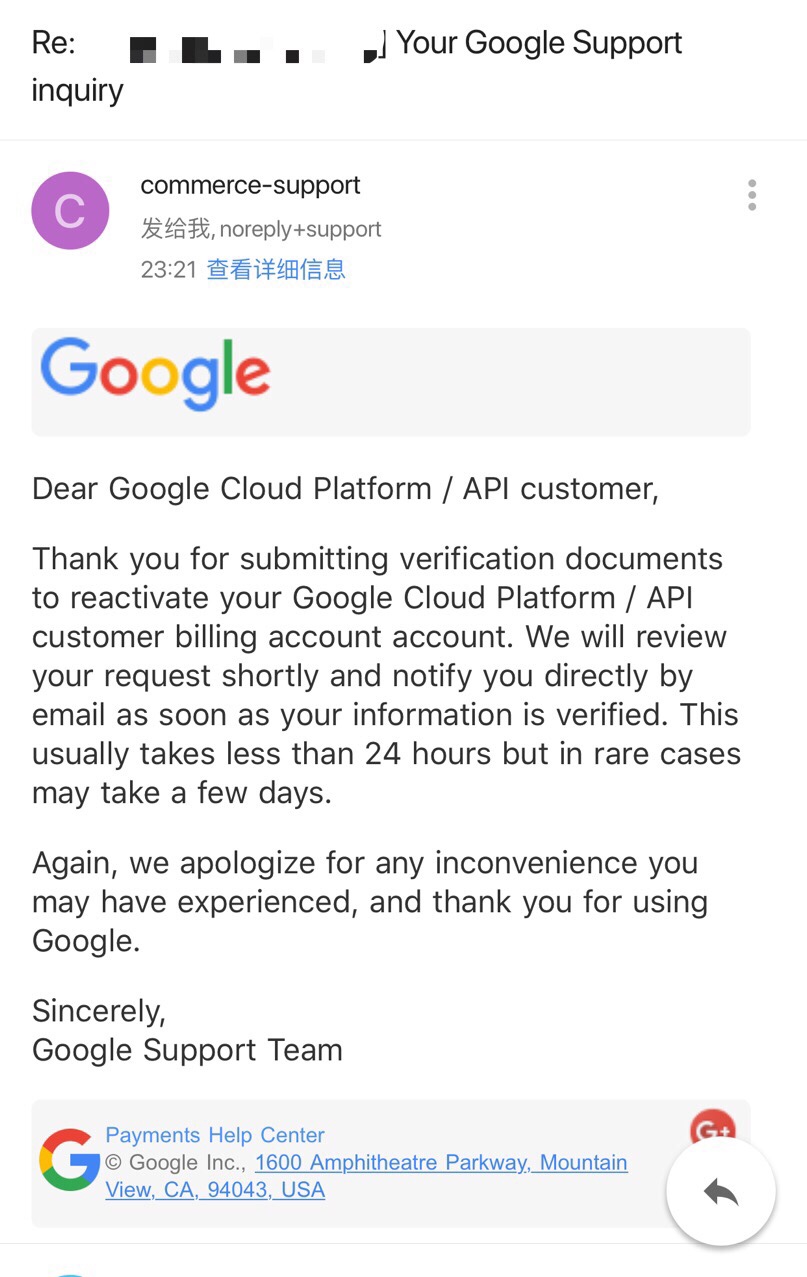Open the 查看详细信息 details link

click(x=276, y=269)
